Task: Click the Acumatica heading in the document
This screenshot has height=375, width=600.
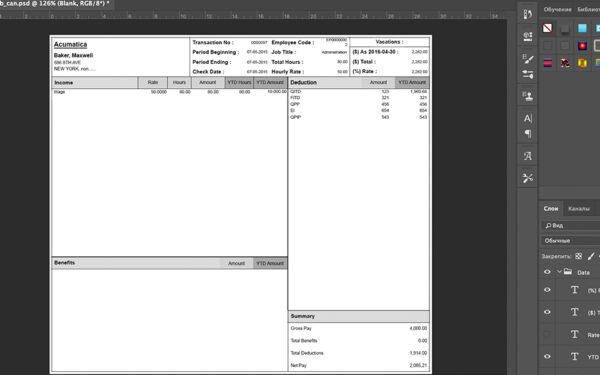Action: tap(70, 44)
